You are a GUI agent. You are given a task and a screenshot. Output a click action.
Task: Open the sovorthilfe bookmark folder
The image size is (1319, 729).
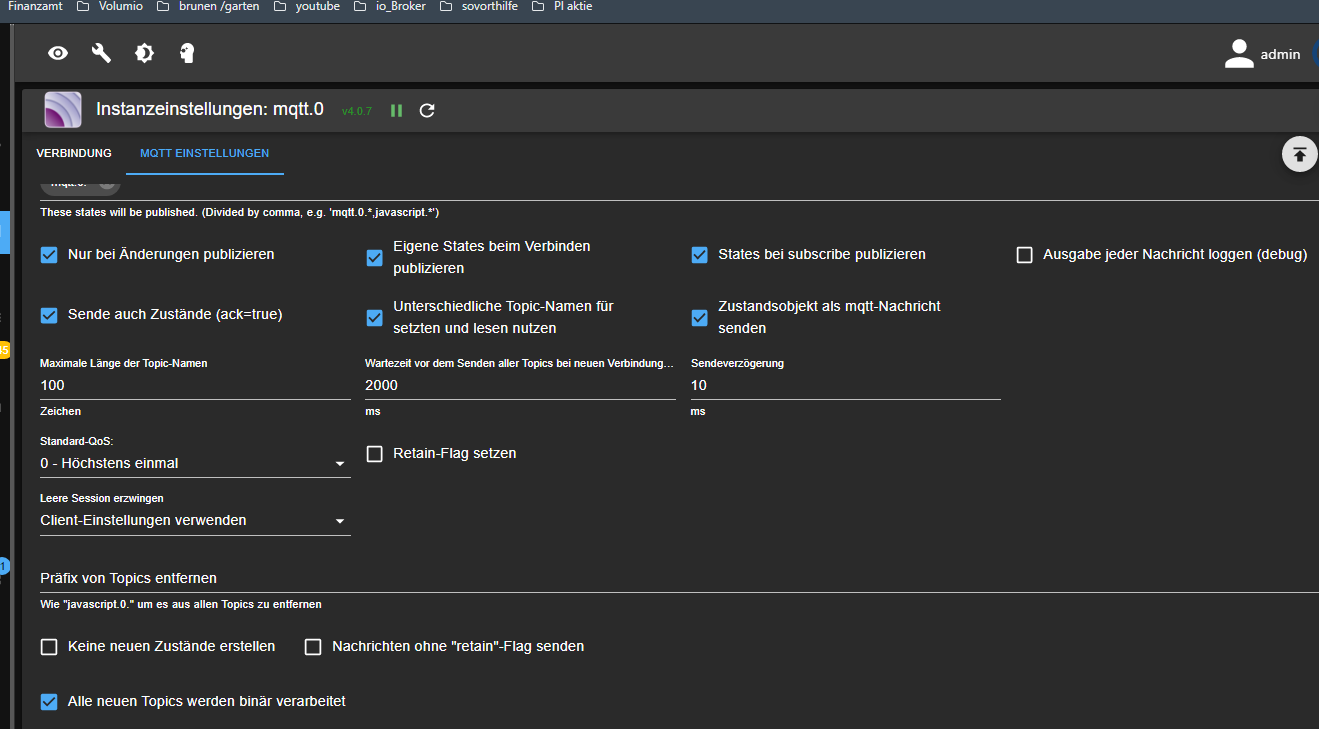(x=478, y=6)
